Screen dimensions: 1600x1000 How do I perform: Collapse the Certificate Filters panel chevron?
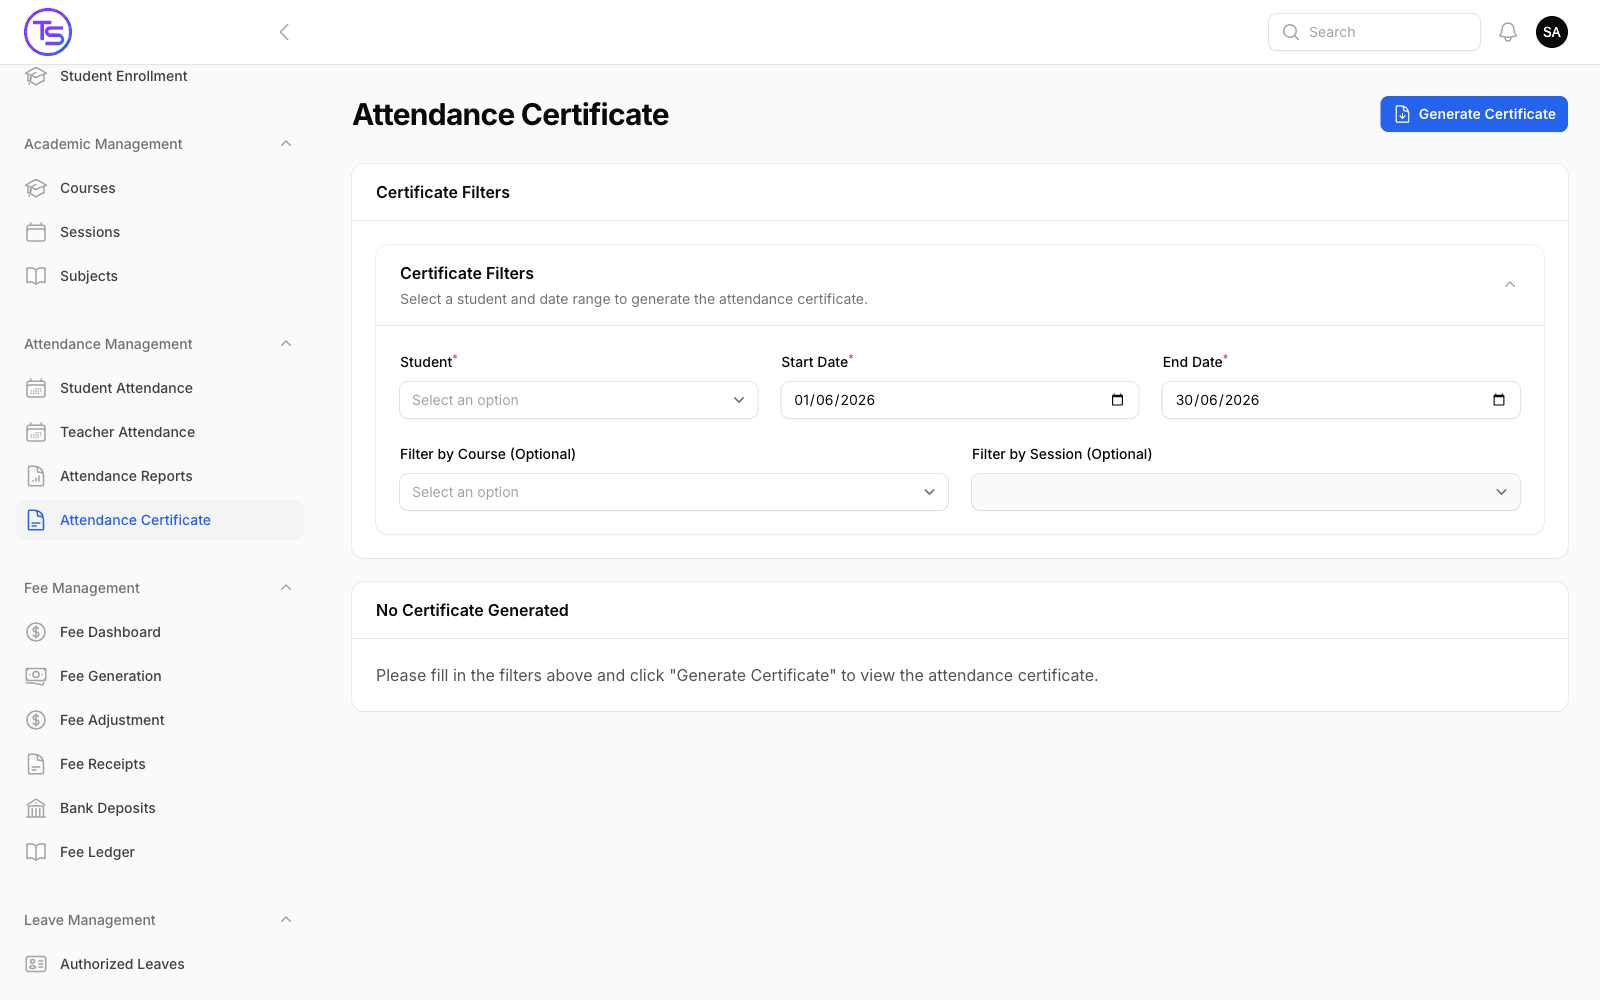(x=1510, y=285)
